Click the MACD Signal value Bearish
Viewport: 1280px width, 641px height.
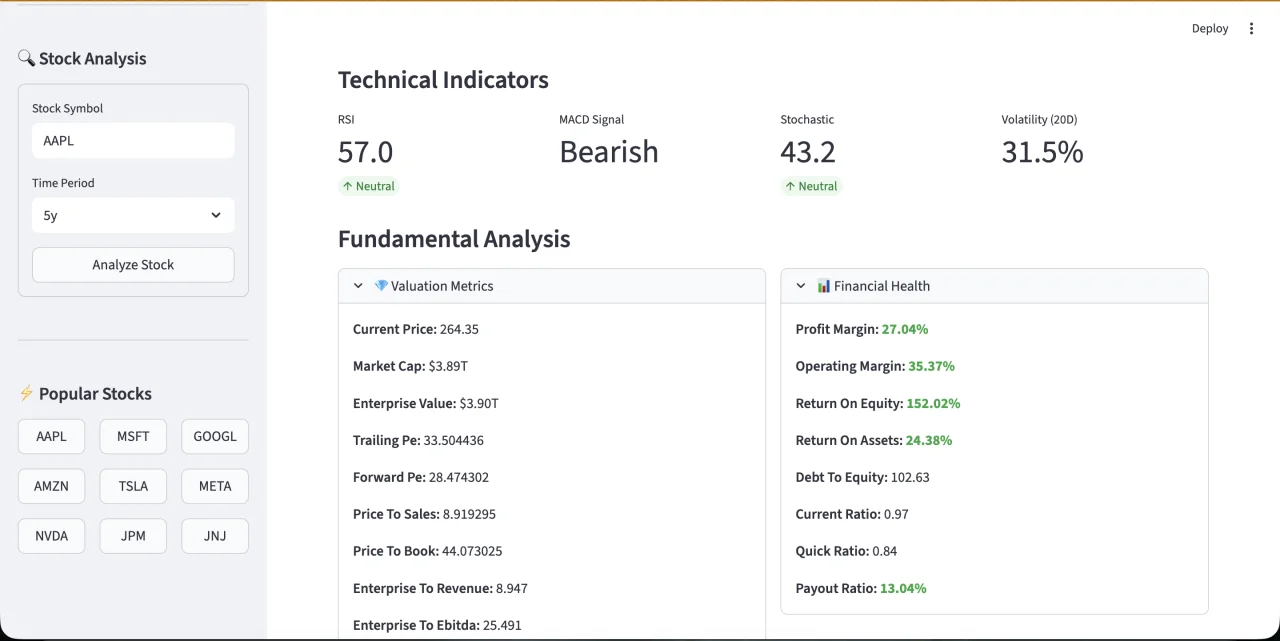(609, 152)
